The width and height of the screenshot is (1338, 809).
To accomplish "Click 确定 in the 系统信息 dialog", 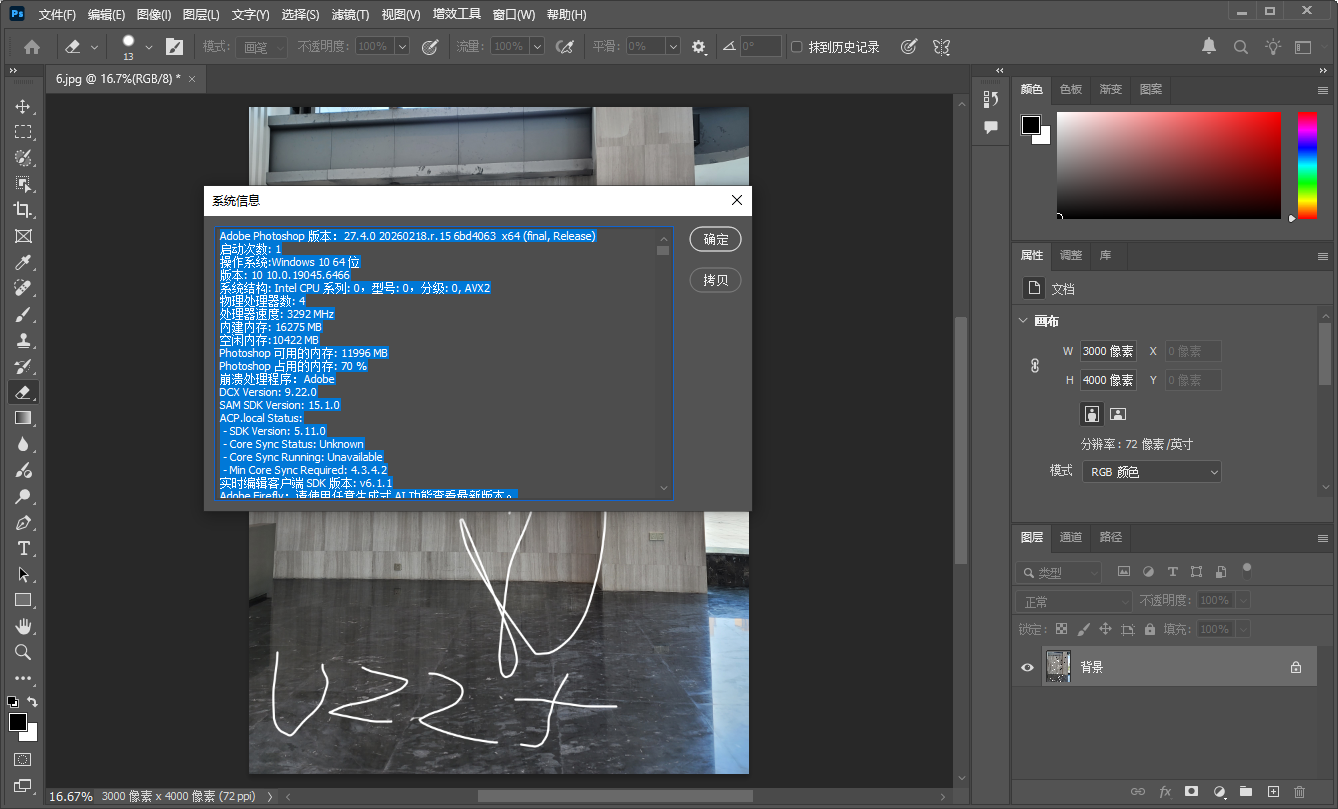I will [x=713, y=239].
